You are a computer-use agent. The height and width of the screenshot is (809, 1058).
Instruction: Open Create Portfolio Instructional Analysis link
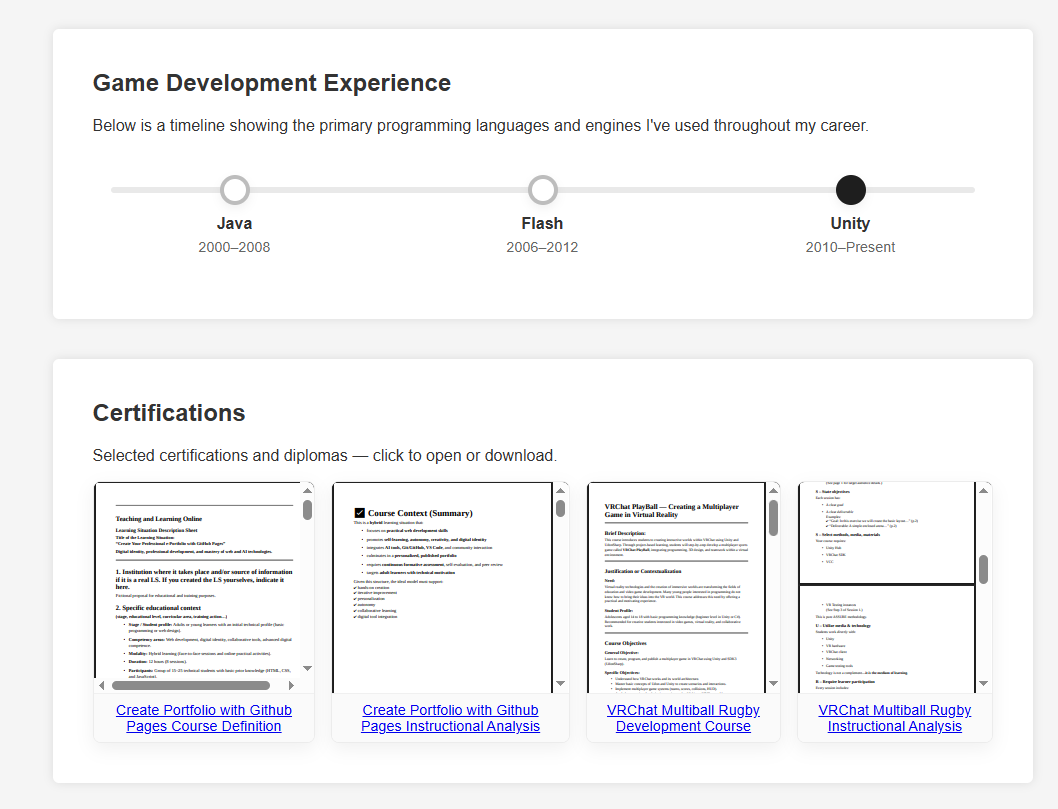[450, 718]
